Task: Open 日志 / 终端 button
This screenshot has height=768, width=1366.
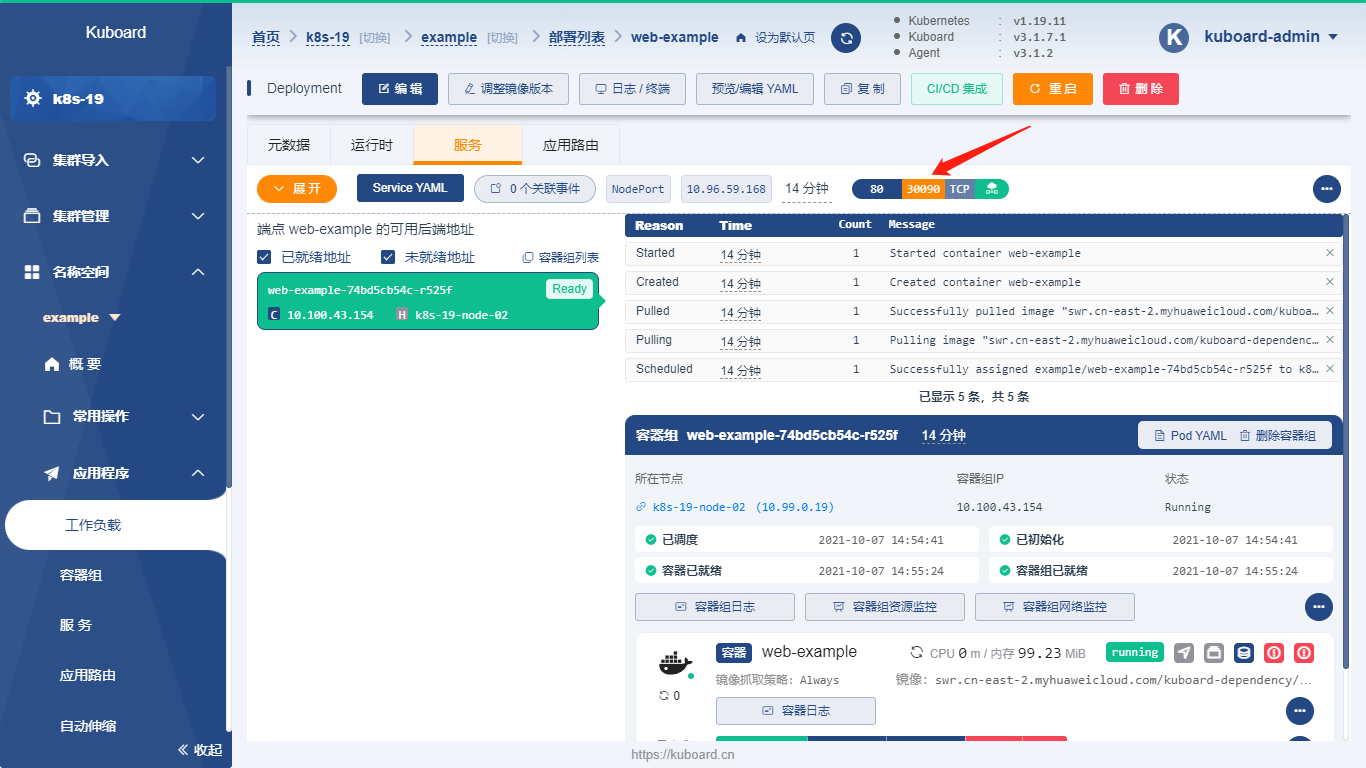Action: pos(632,88)
